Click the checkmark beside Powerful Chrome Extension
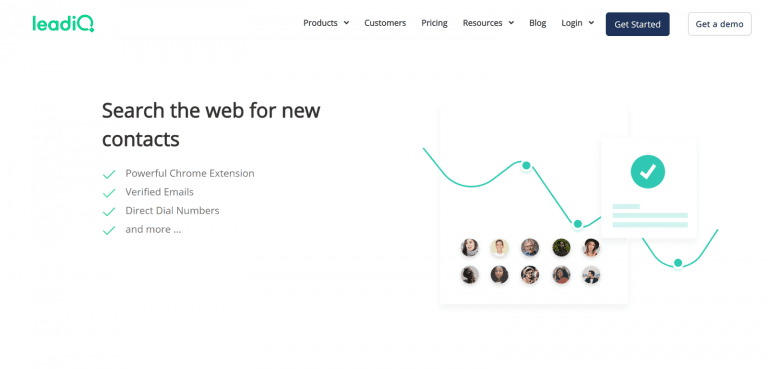768x369 pixels. (109, 174)
